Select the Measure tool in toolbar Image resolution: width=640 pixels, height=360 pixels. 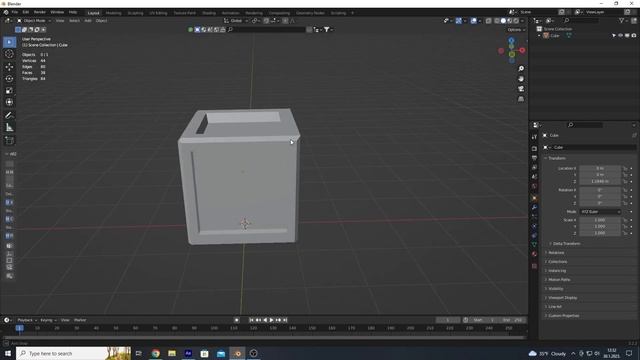9,127
